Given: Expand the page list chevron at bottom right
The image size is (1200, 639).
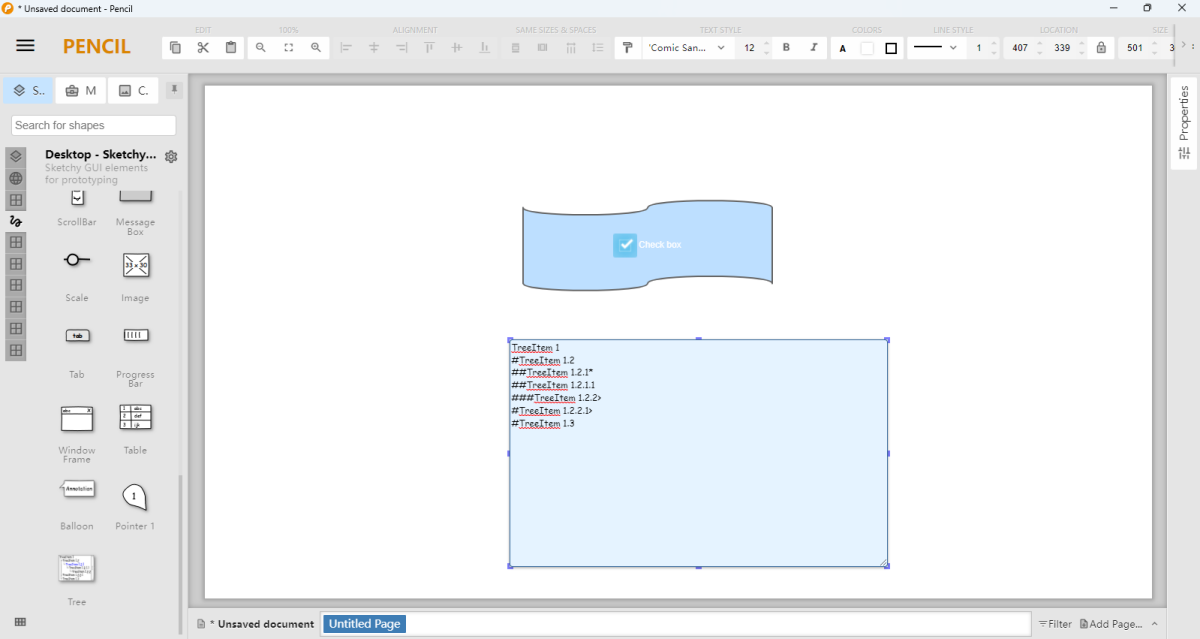Looking at the screenshot, I should coord(1155,624).
